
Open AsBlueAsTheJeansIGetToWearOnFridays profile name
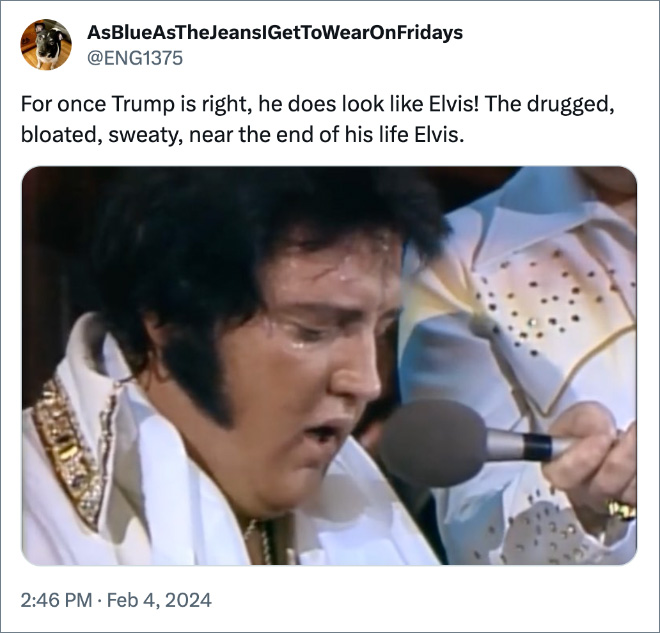tap(275, 32)
